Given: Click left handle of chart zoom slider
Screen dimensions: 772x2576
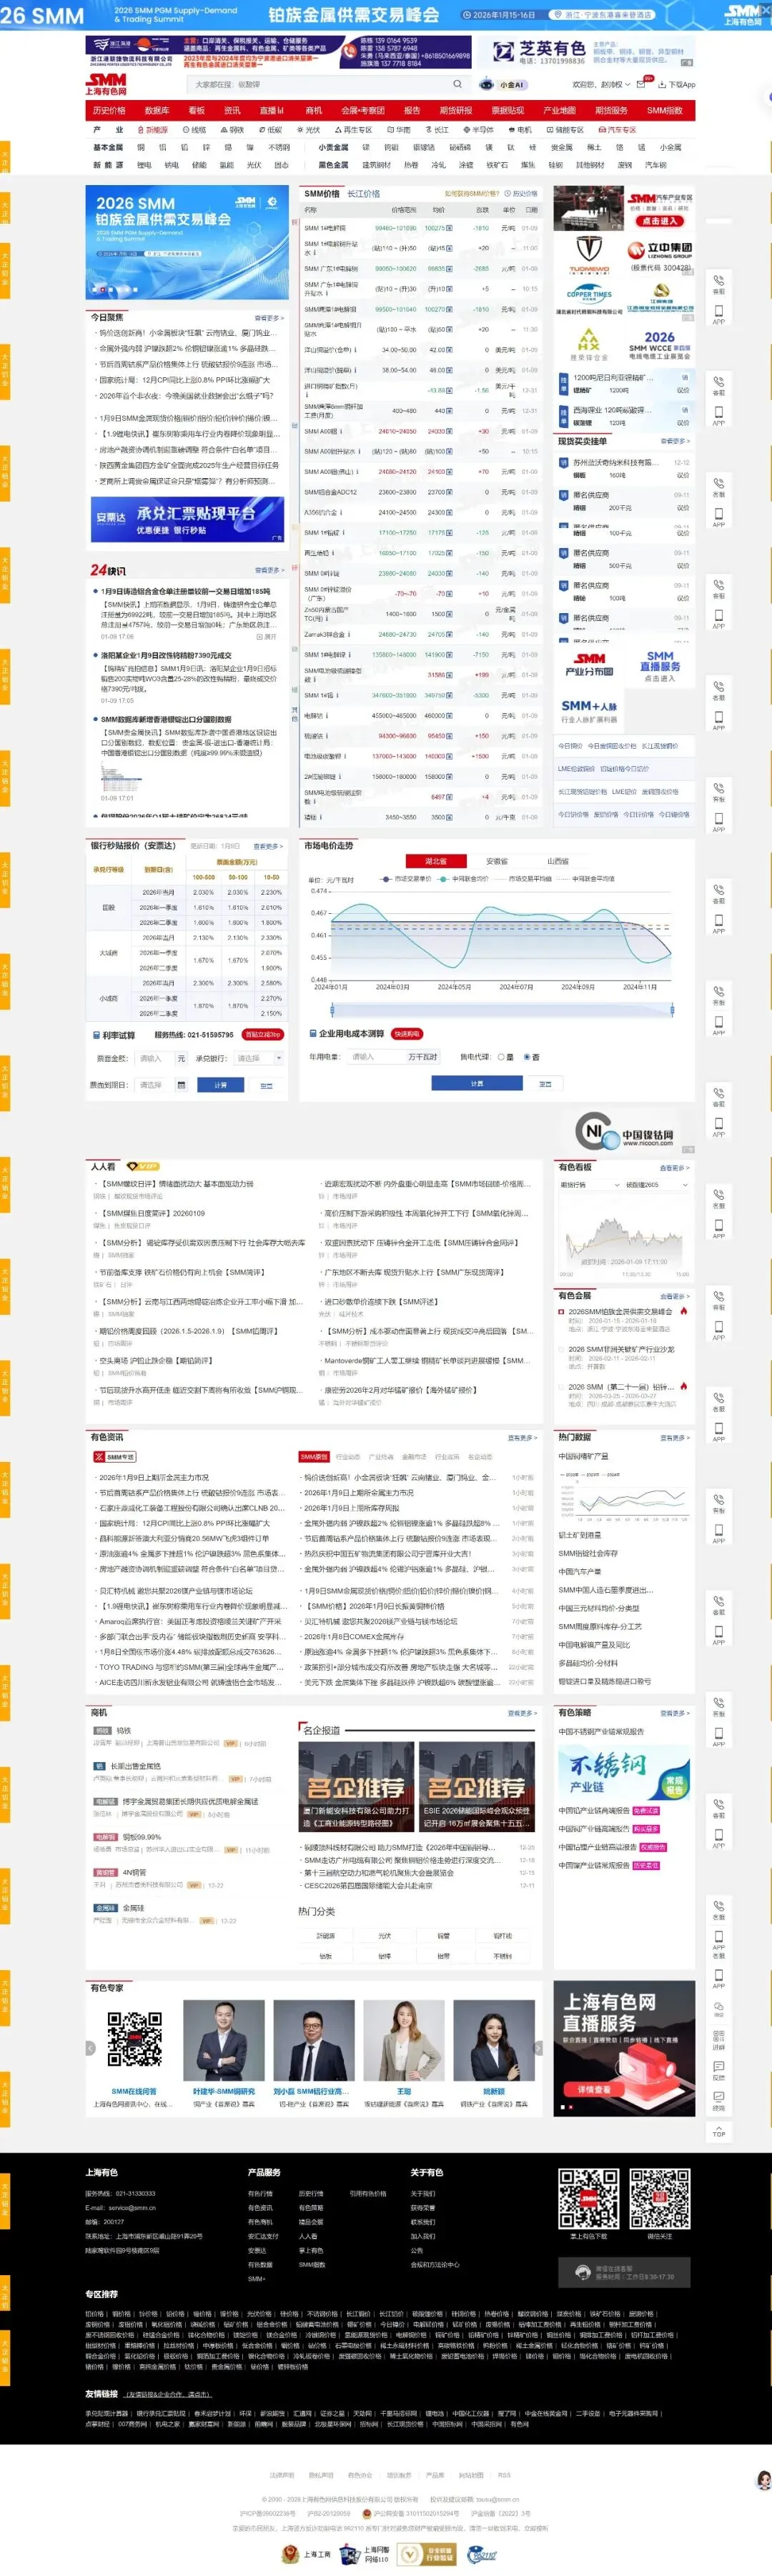Looking at the screenshot, I should pos(332,1010).
